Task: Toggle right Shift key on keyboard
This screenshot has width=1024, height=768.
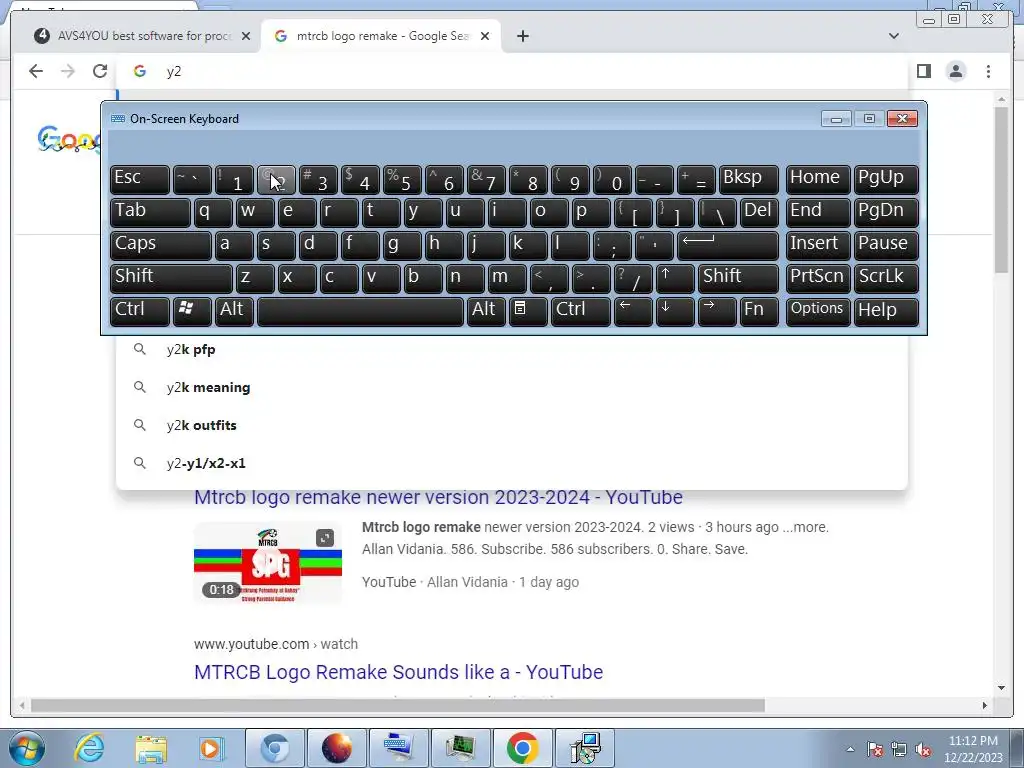Action: [738, 278]
